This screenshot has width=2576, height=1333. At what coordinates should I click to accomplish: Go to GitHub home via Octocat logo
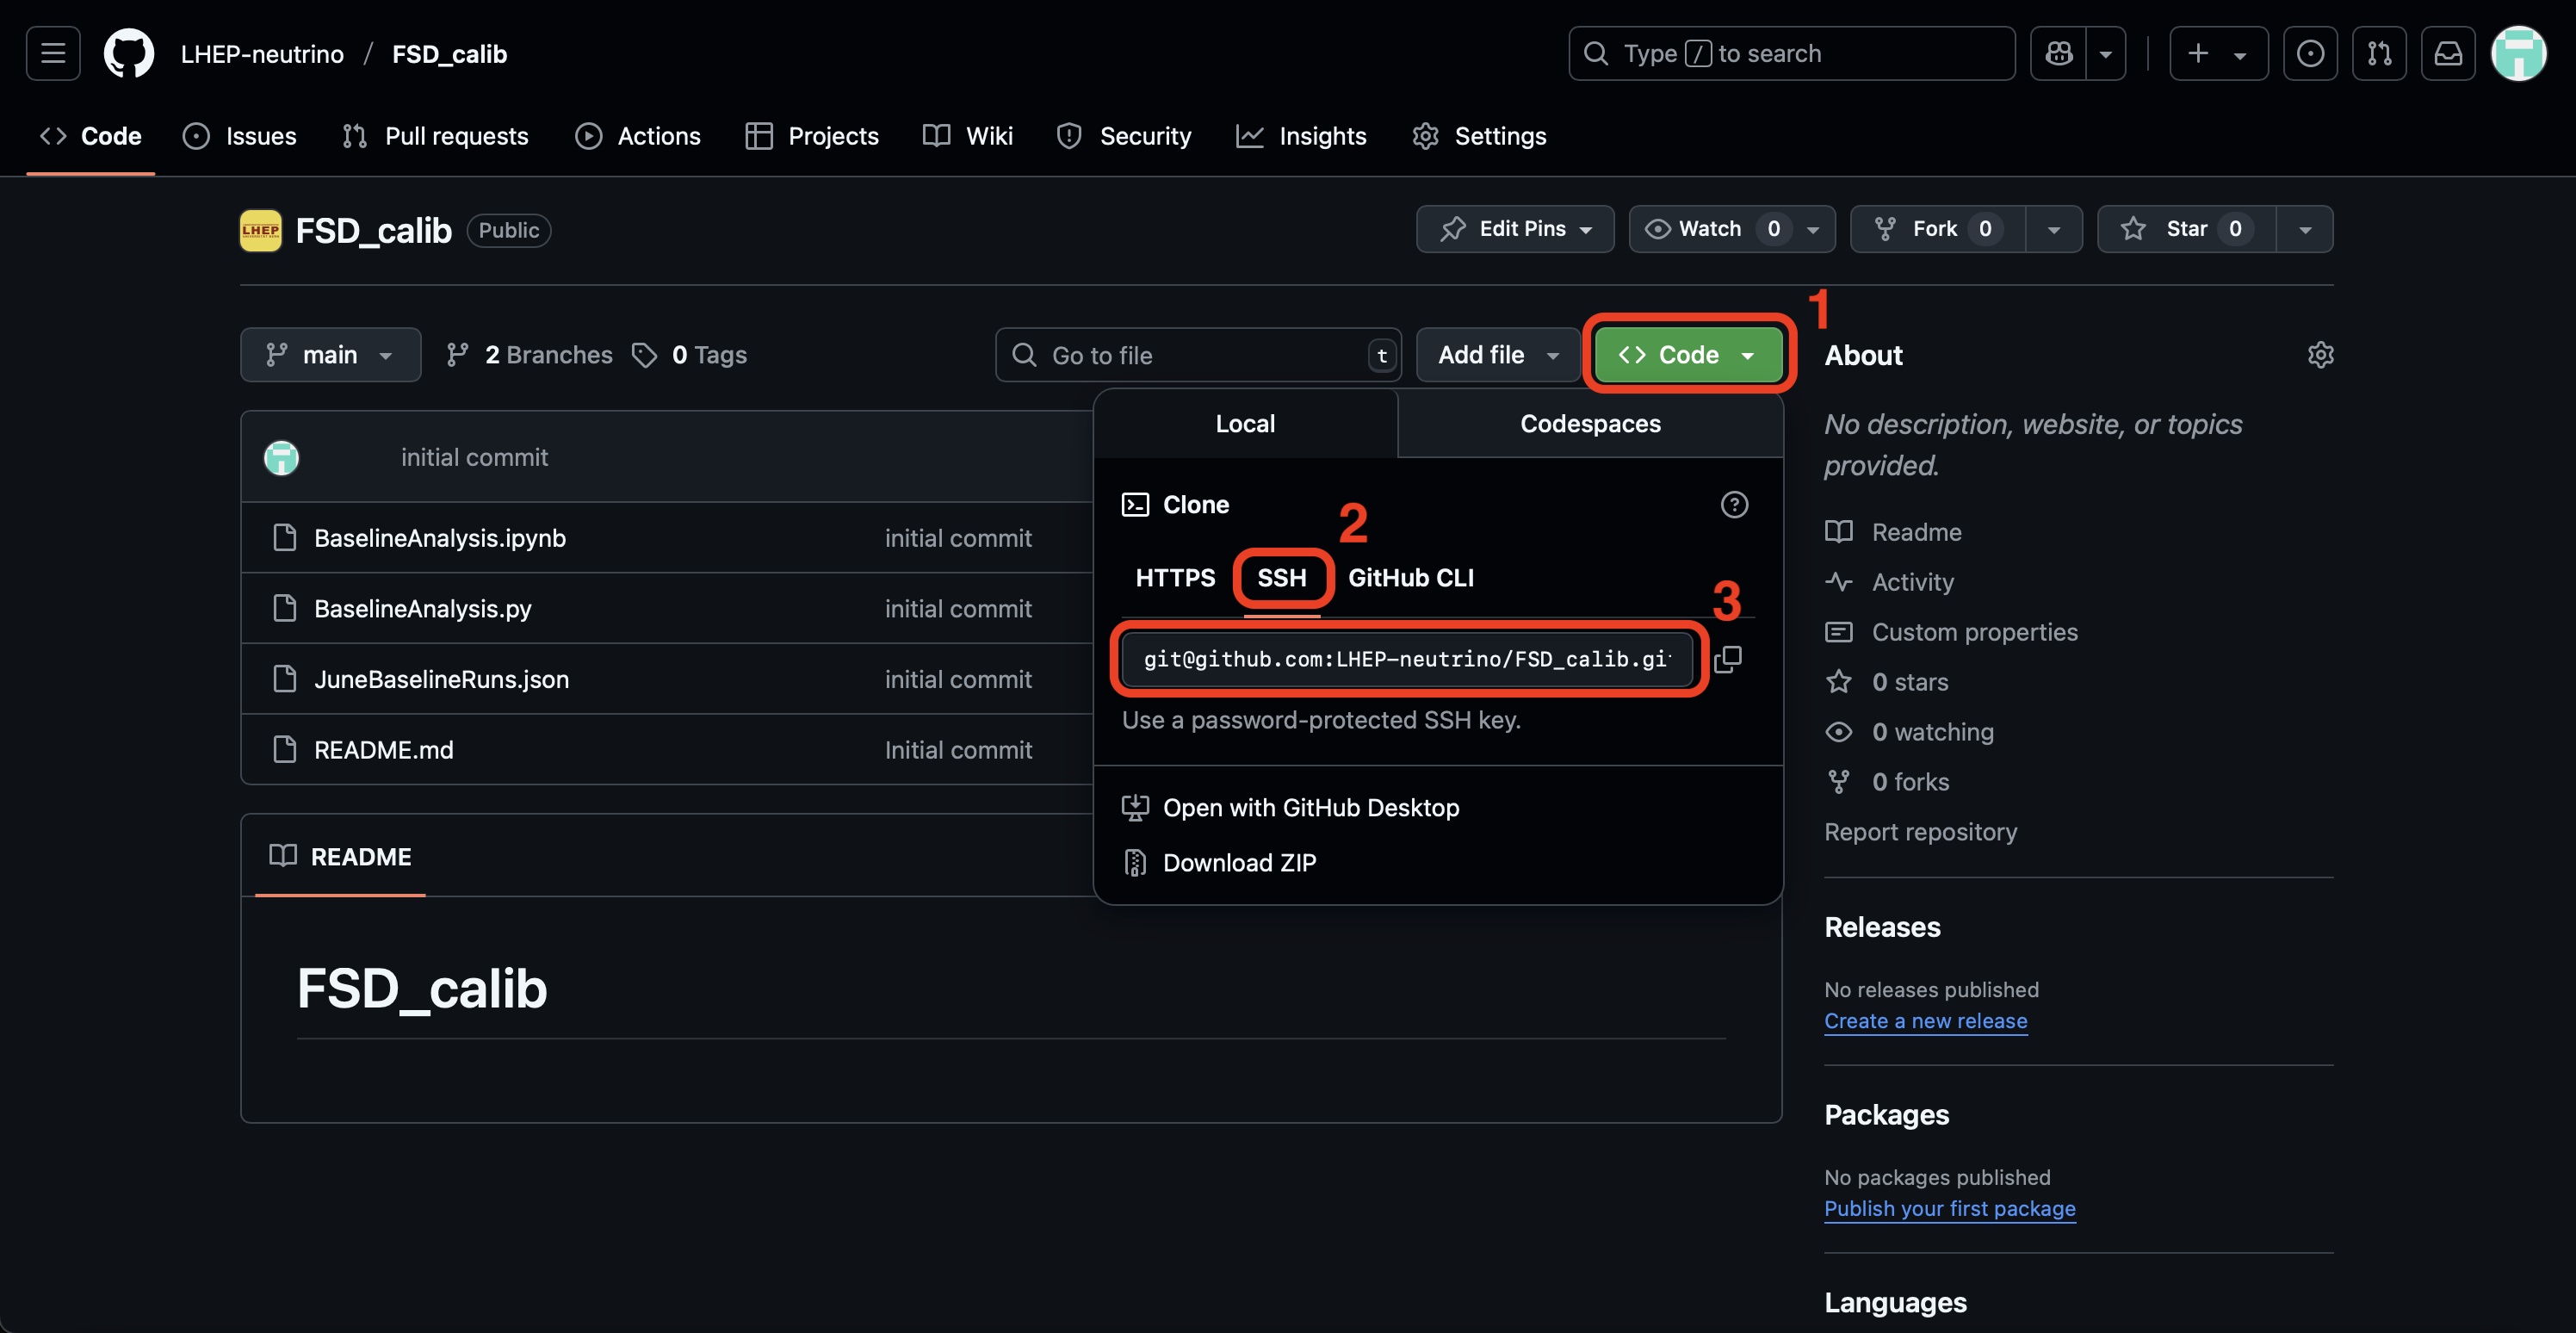click(x=129, y=53)
